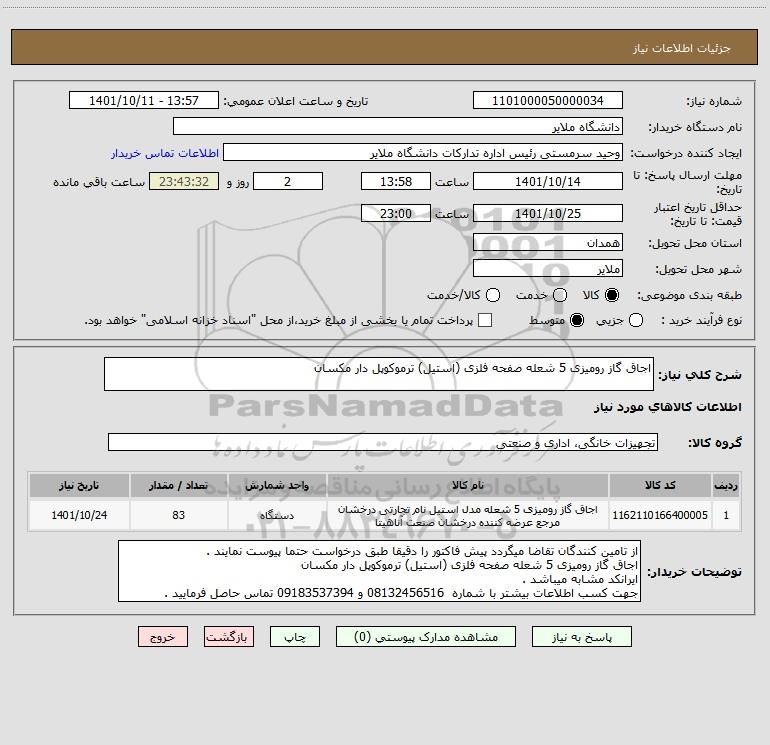
Task: Select the کالا/خدمت radio button
Action: [493, 295]
